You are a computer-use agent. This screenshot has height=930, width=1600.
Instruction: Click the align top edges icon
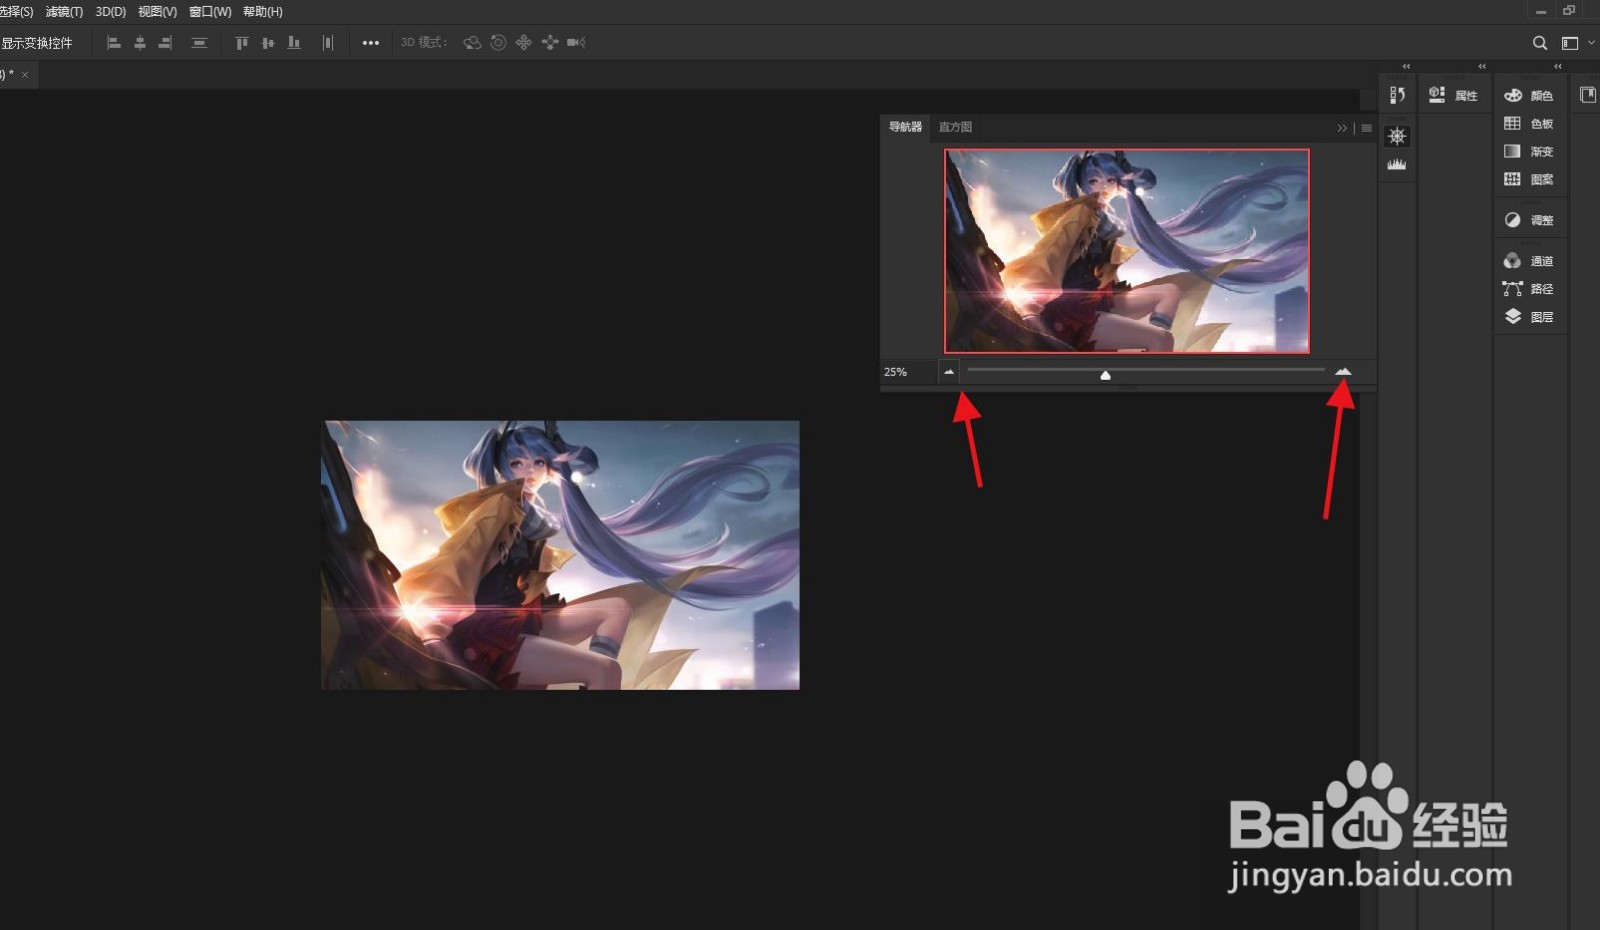(241, 43)
